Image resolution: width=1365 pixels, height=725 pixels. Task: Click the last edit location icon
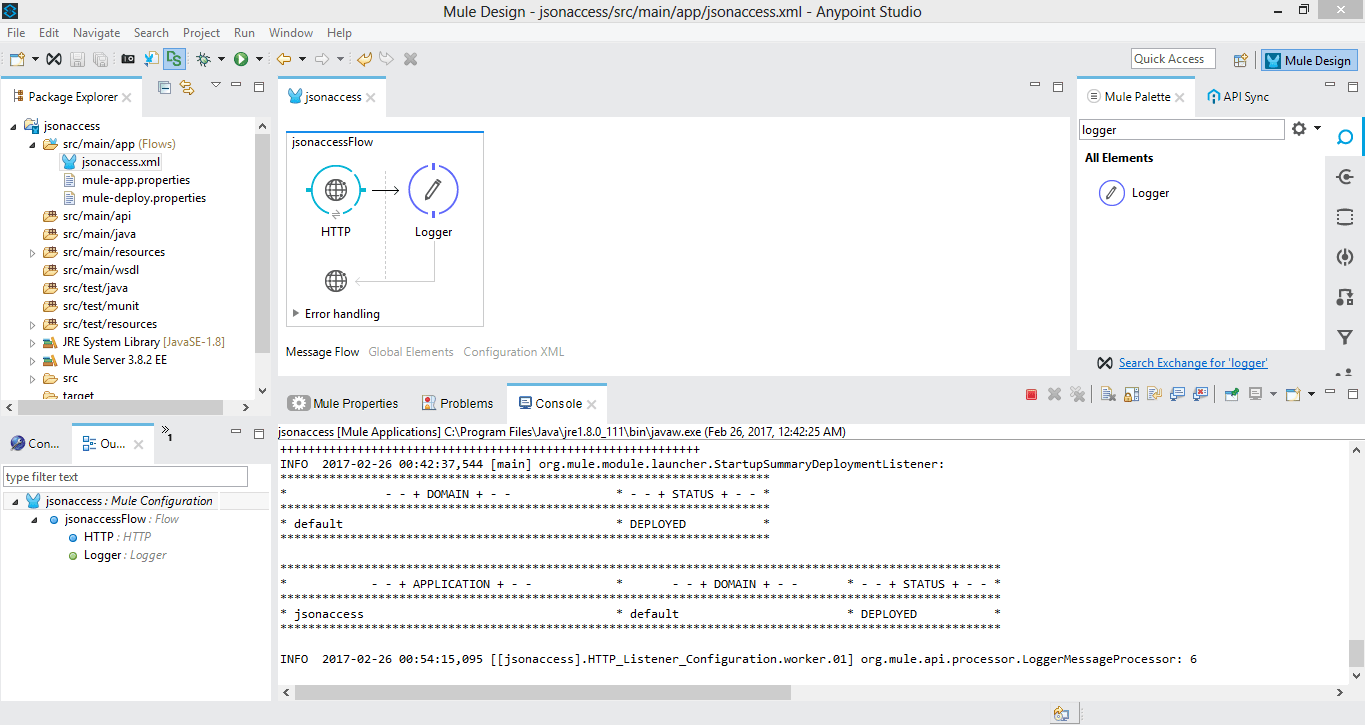(364, 59)
